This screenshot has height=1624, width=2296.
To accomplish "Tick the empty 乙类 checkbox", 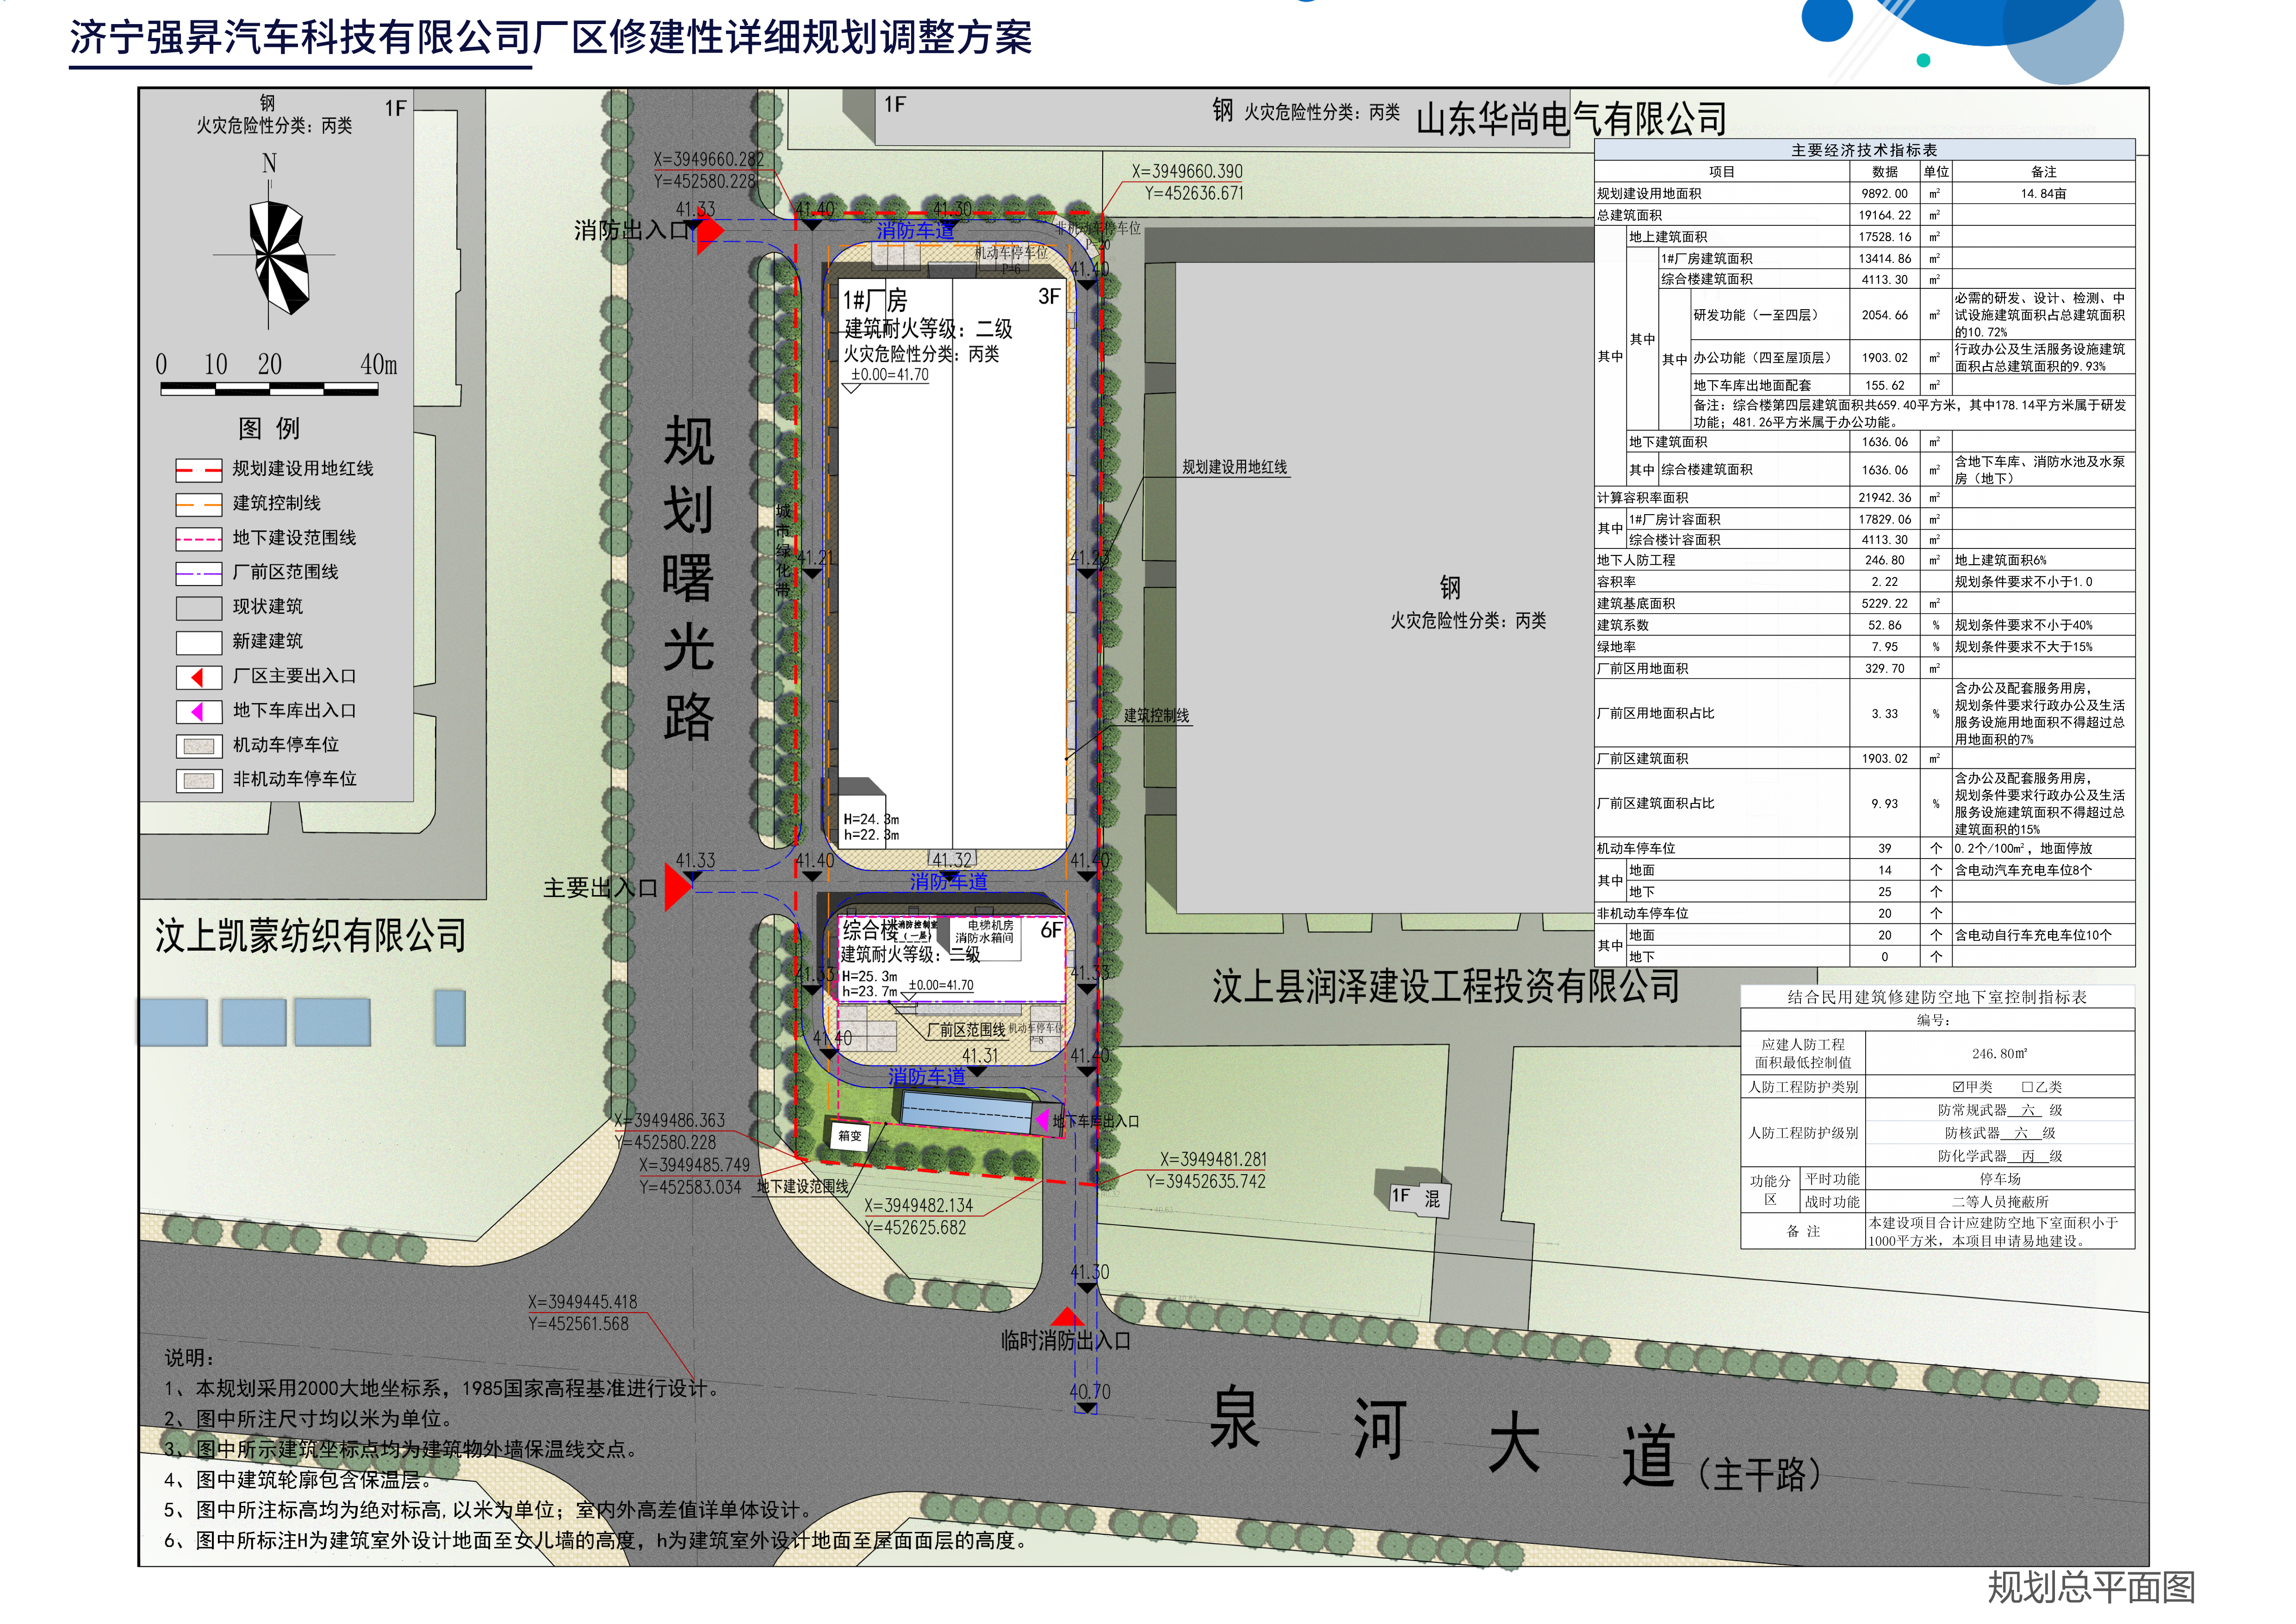I will (2027, 1087).
